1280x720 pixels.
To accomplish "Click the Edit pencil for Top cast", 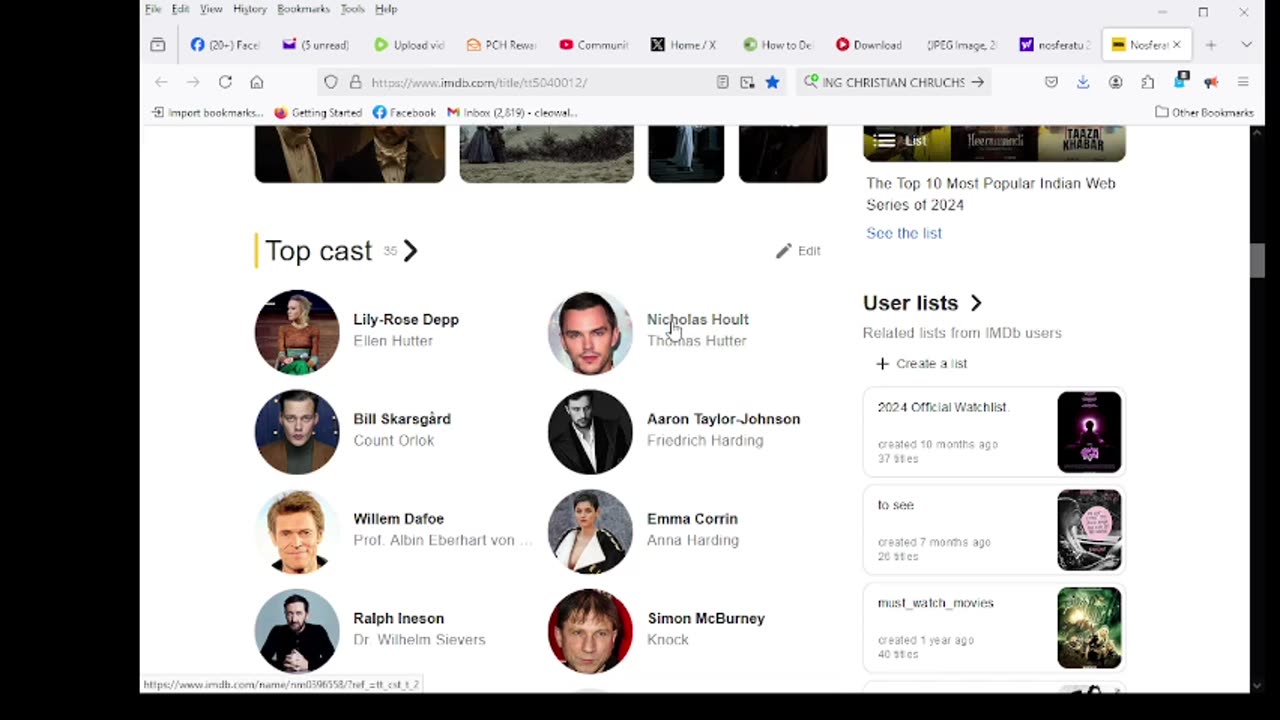I will click(x=798, y=251).
